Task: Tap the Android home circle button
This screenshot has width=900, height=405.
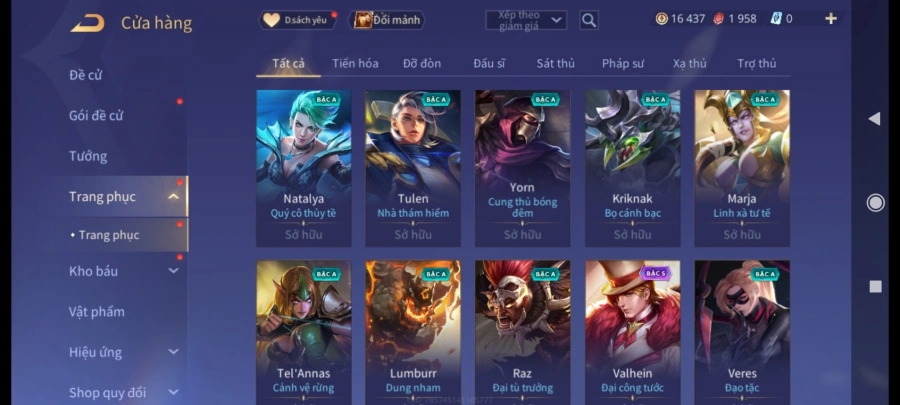Action: (875, 202)
